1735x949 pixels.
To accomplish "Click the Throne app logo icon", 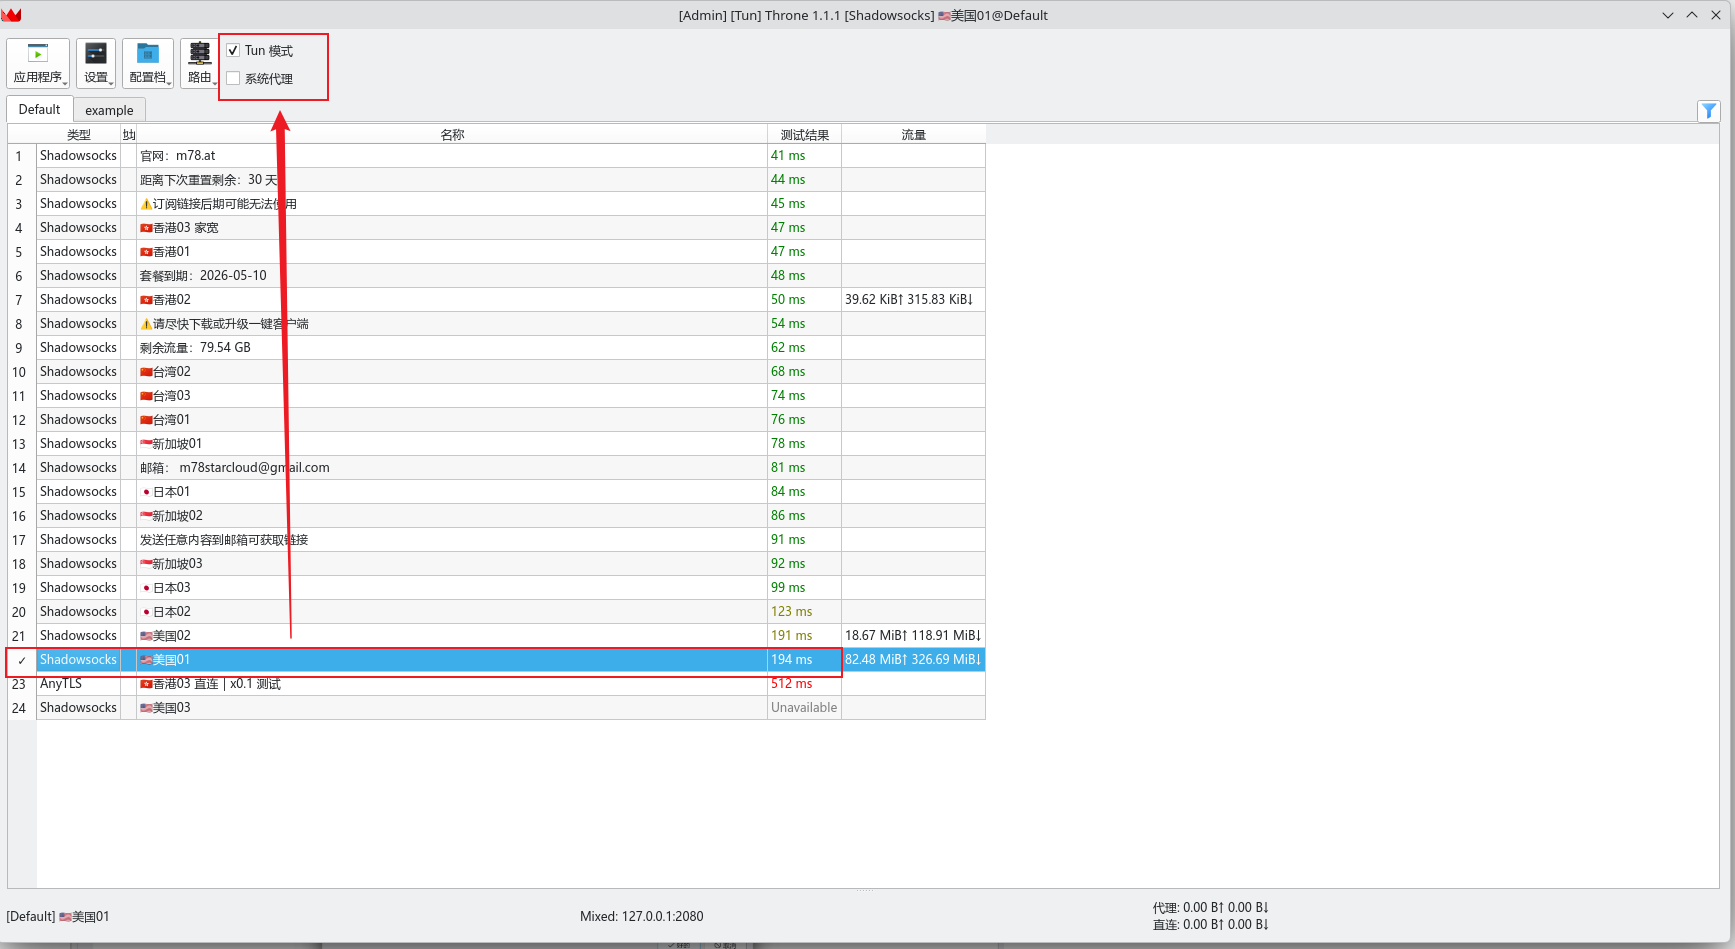I will [x=12, y=15].
